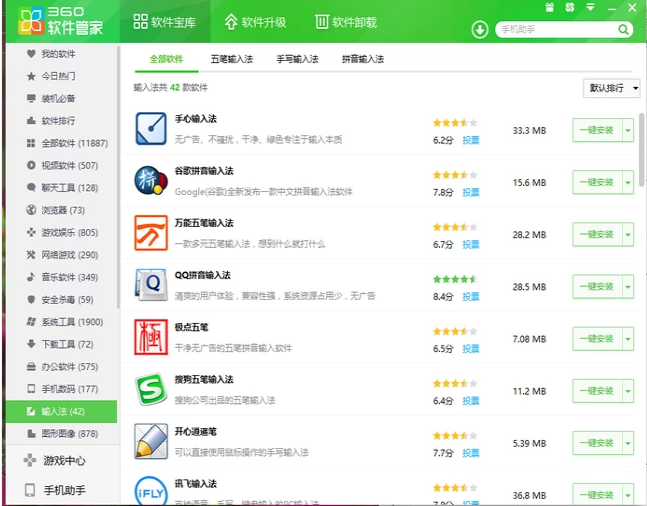Select the 五笔输入法 category tab
The height and width of the screenshot is (506, 647).
tap(231, 59)
